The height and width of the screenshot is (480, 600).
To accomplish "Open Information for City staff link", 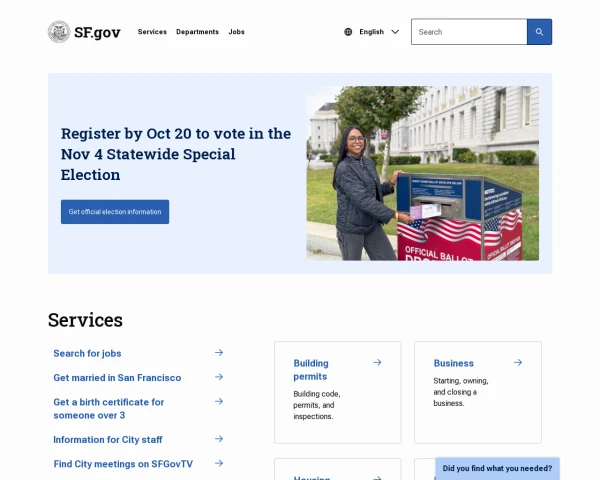I will click(x=108, y=440).
